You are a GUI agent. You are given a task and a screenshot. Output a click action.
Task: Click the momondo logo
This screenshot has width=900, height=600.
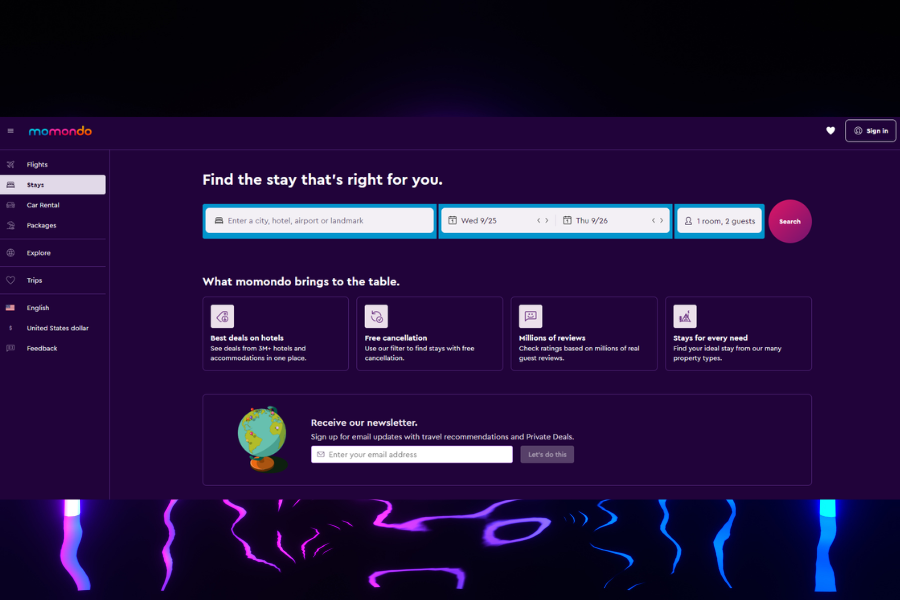click(60, 131)
